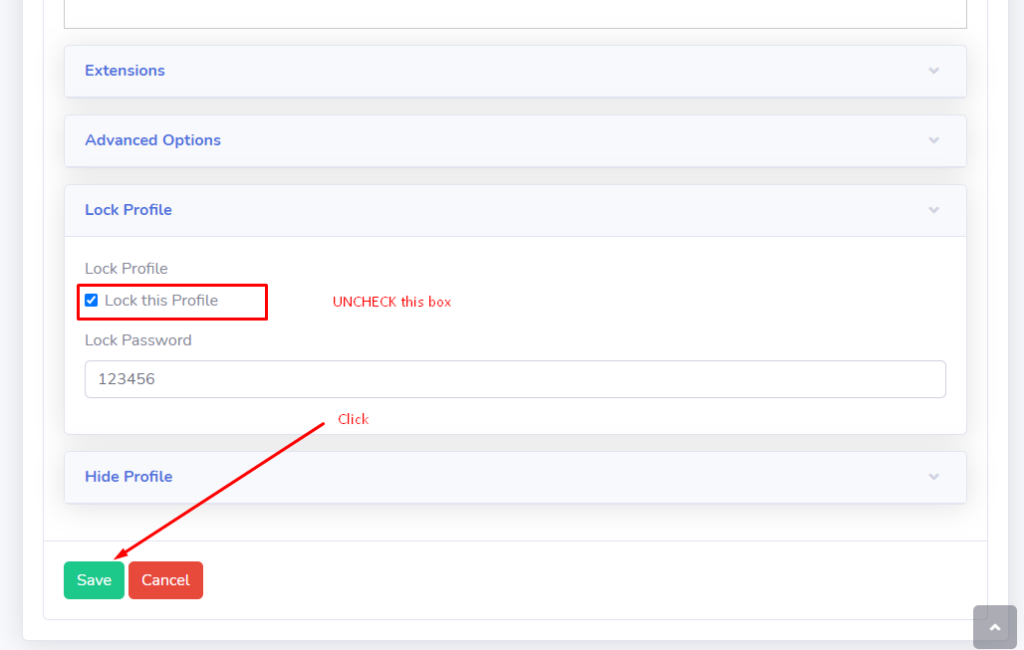Expand the Hide Profile chevron
The width and height of the screenshot is (1024, 650).
coord(934,477)
